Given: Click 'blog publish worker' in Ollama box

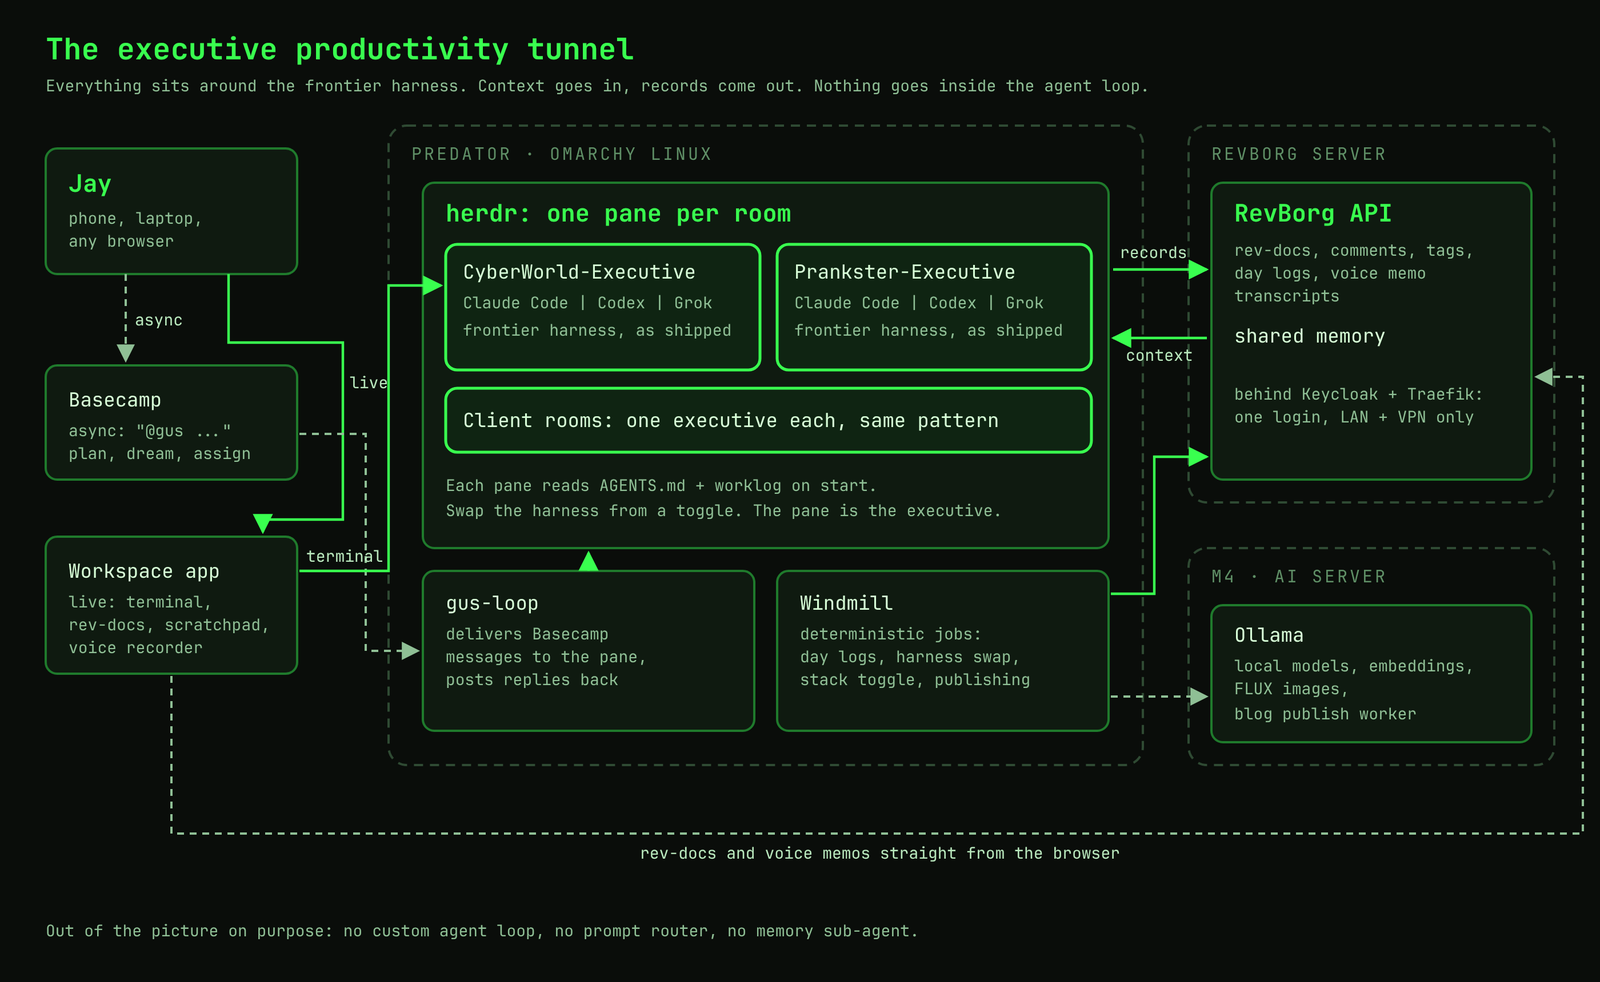Looking at the screenshot, I should click(x=1325, y=714).
